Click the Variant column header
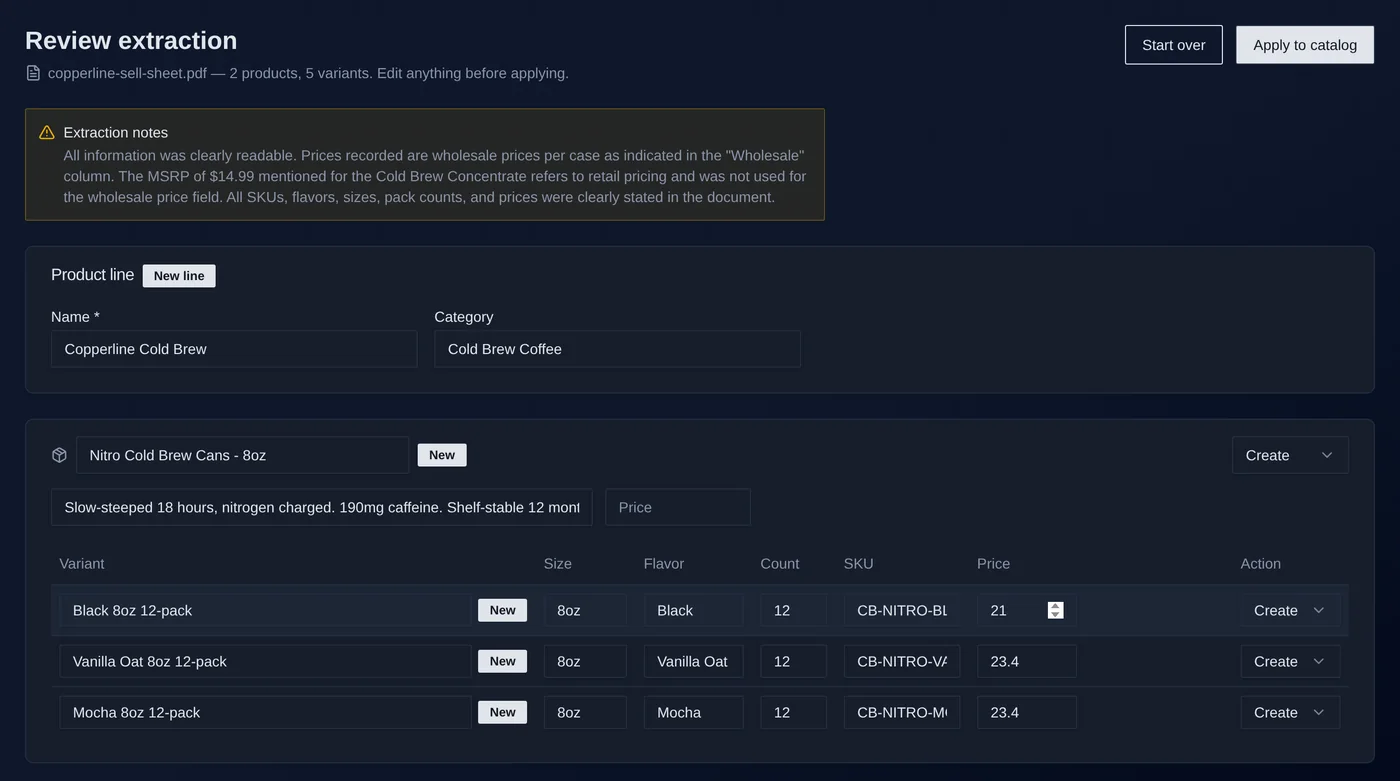This screenshot has width=1400, height=781. pyautogui.click(x=82, y=563)
